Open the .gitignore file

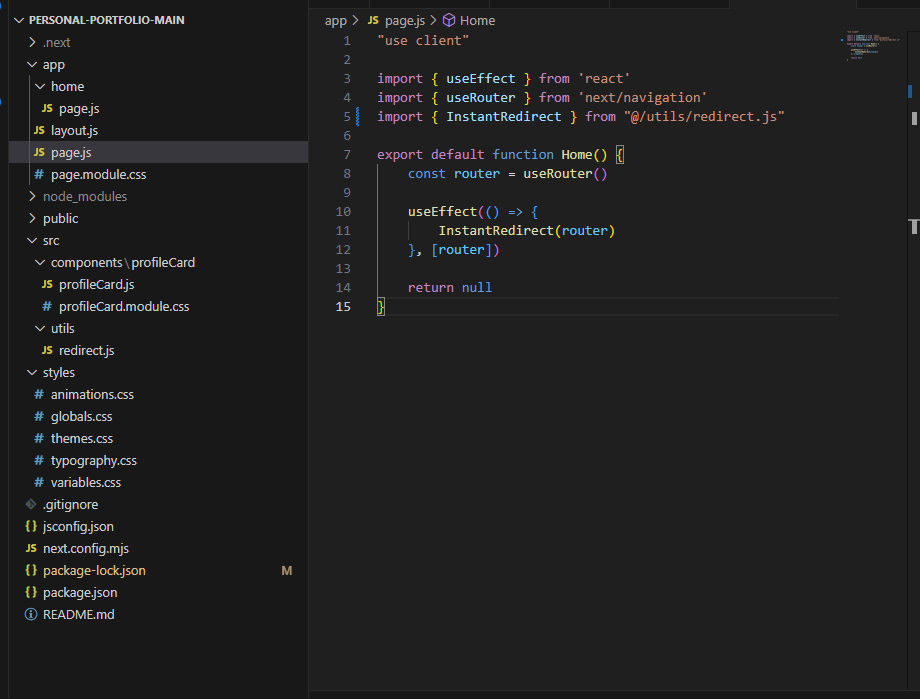pos(70,504)
